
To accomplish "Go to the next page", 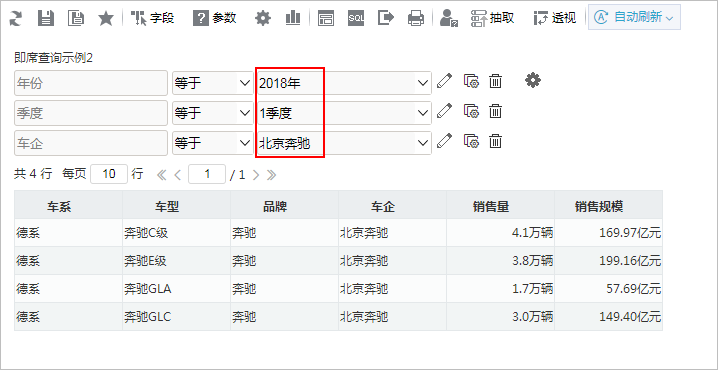I will 256,174.
